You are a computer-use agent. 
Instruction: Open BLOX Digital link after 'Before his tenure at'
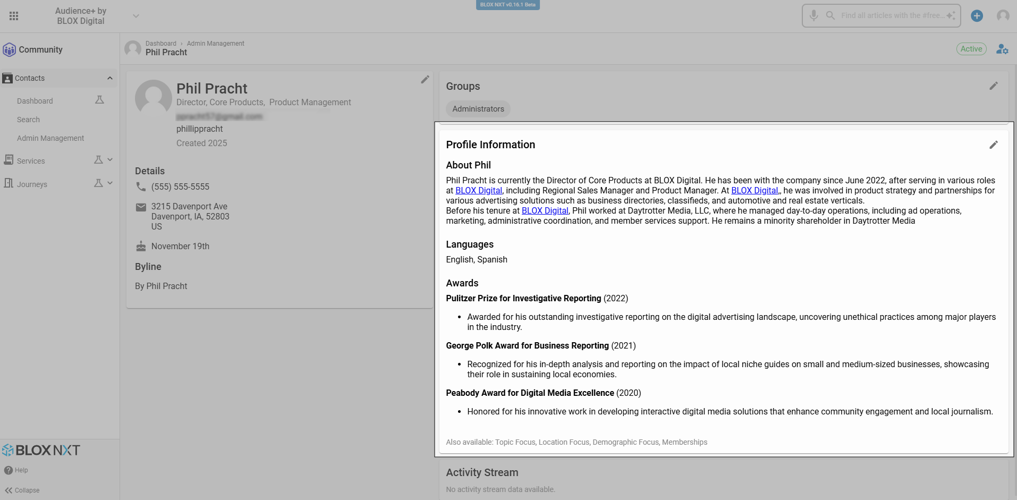pos(545,211)
